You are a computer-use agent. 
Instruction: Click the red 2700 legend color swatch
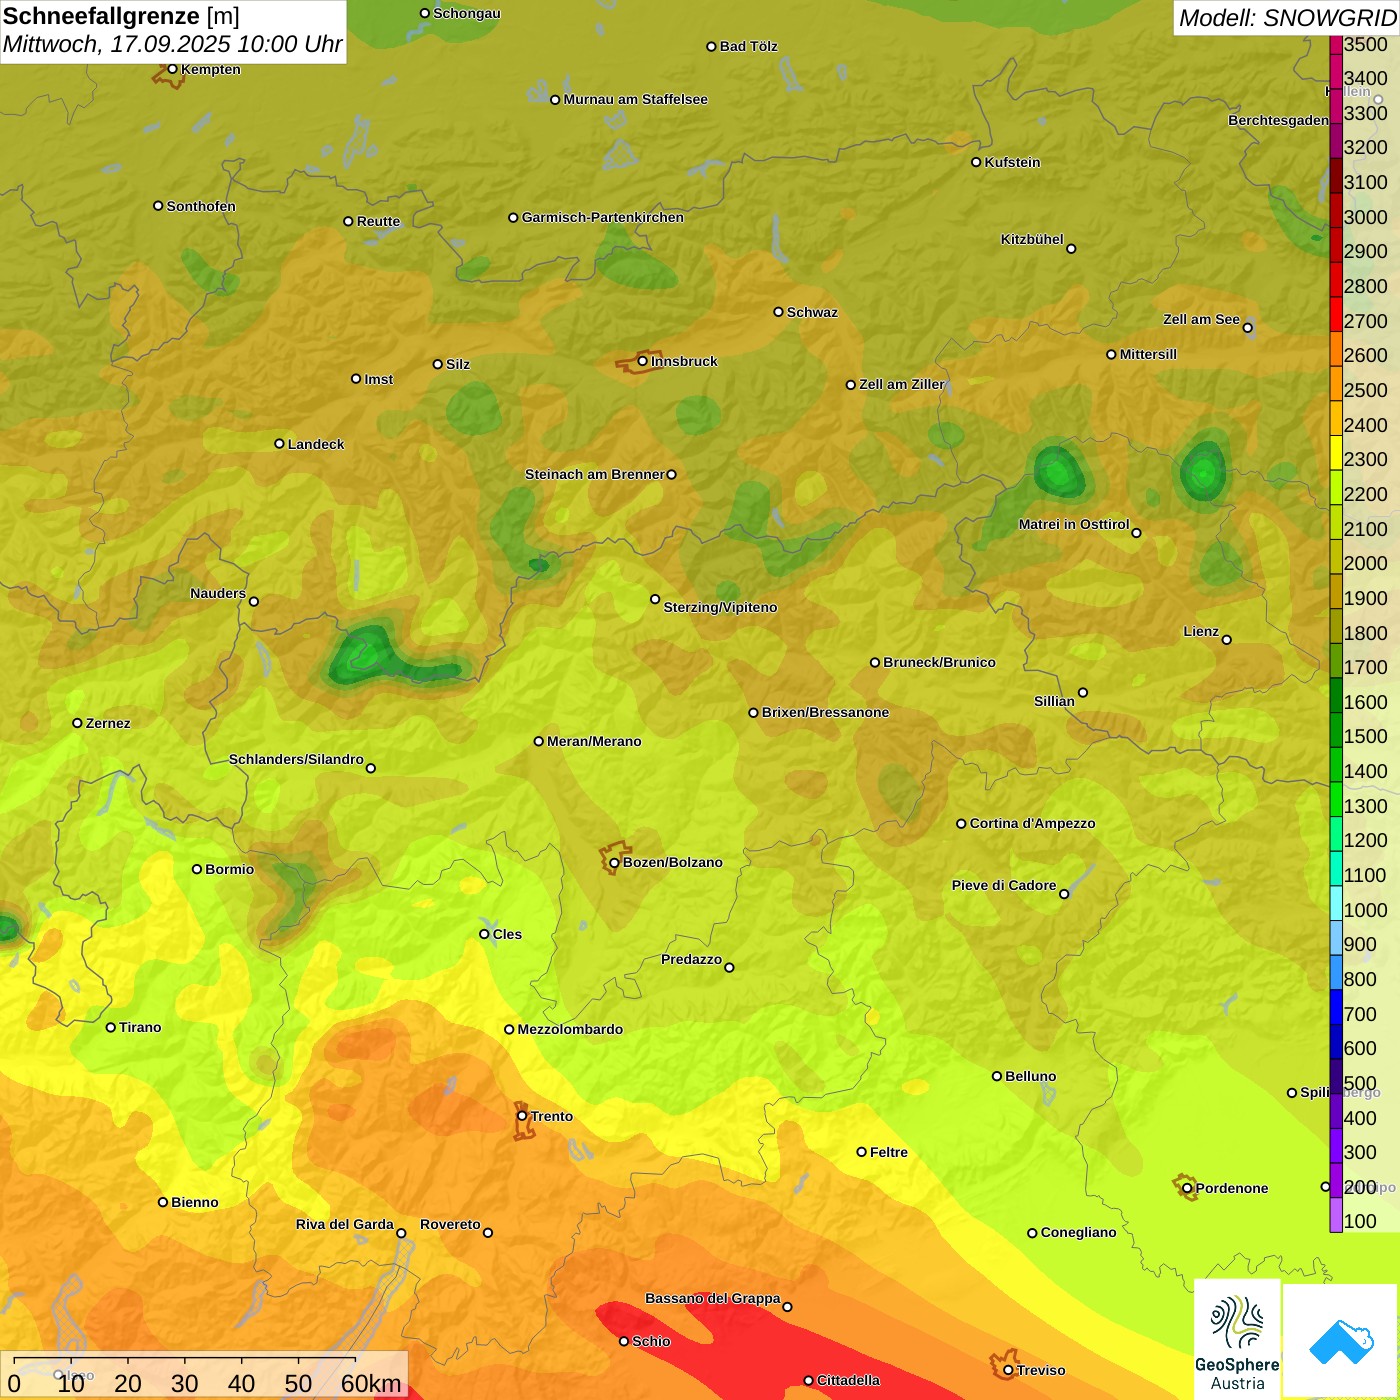pos(1336,315)
